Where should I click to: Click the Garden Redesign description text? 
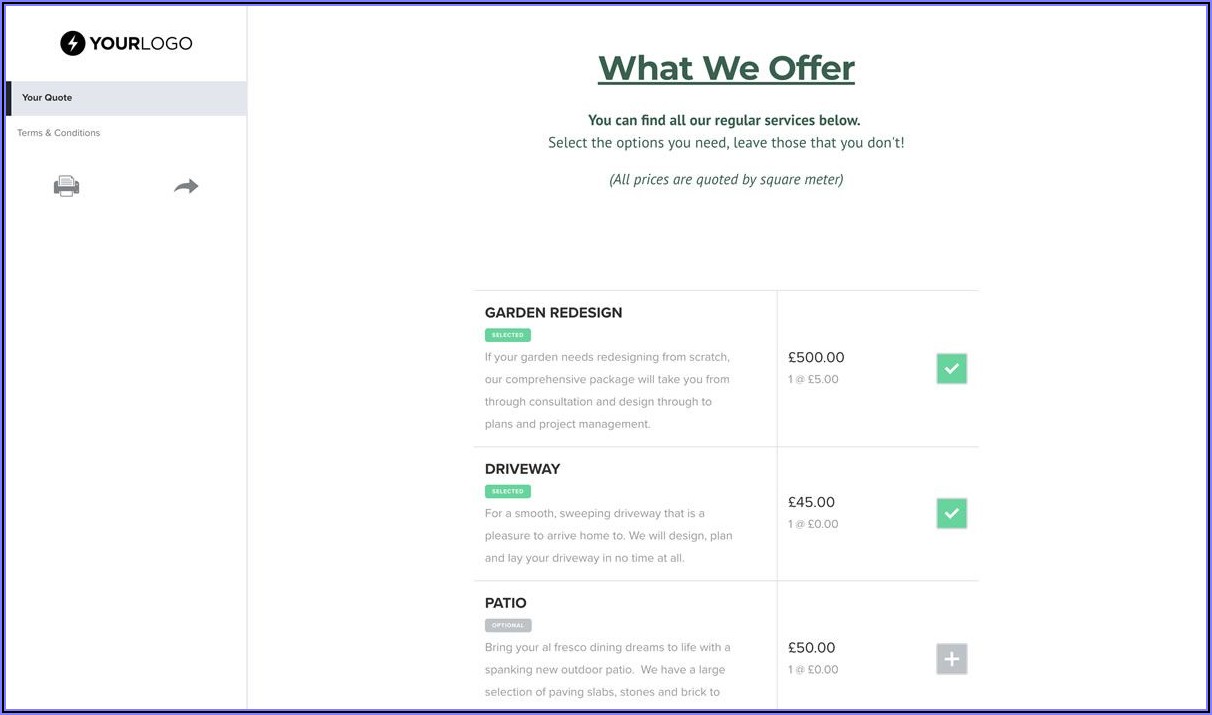tap(608, 390)
